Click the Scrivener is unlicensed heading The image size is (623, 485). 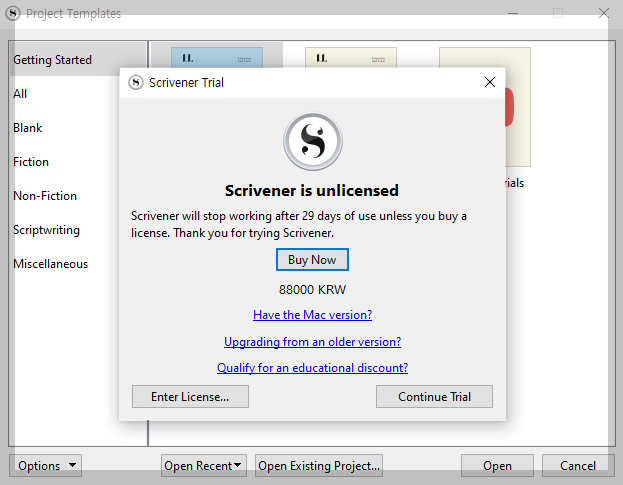click(312, 191)
